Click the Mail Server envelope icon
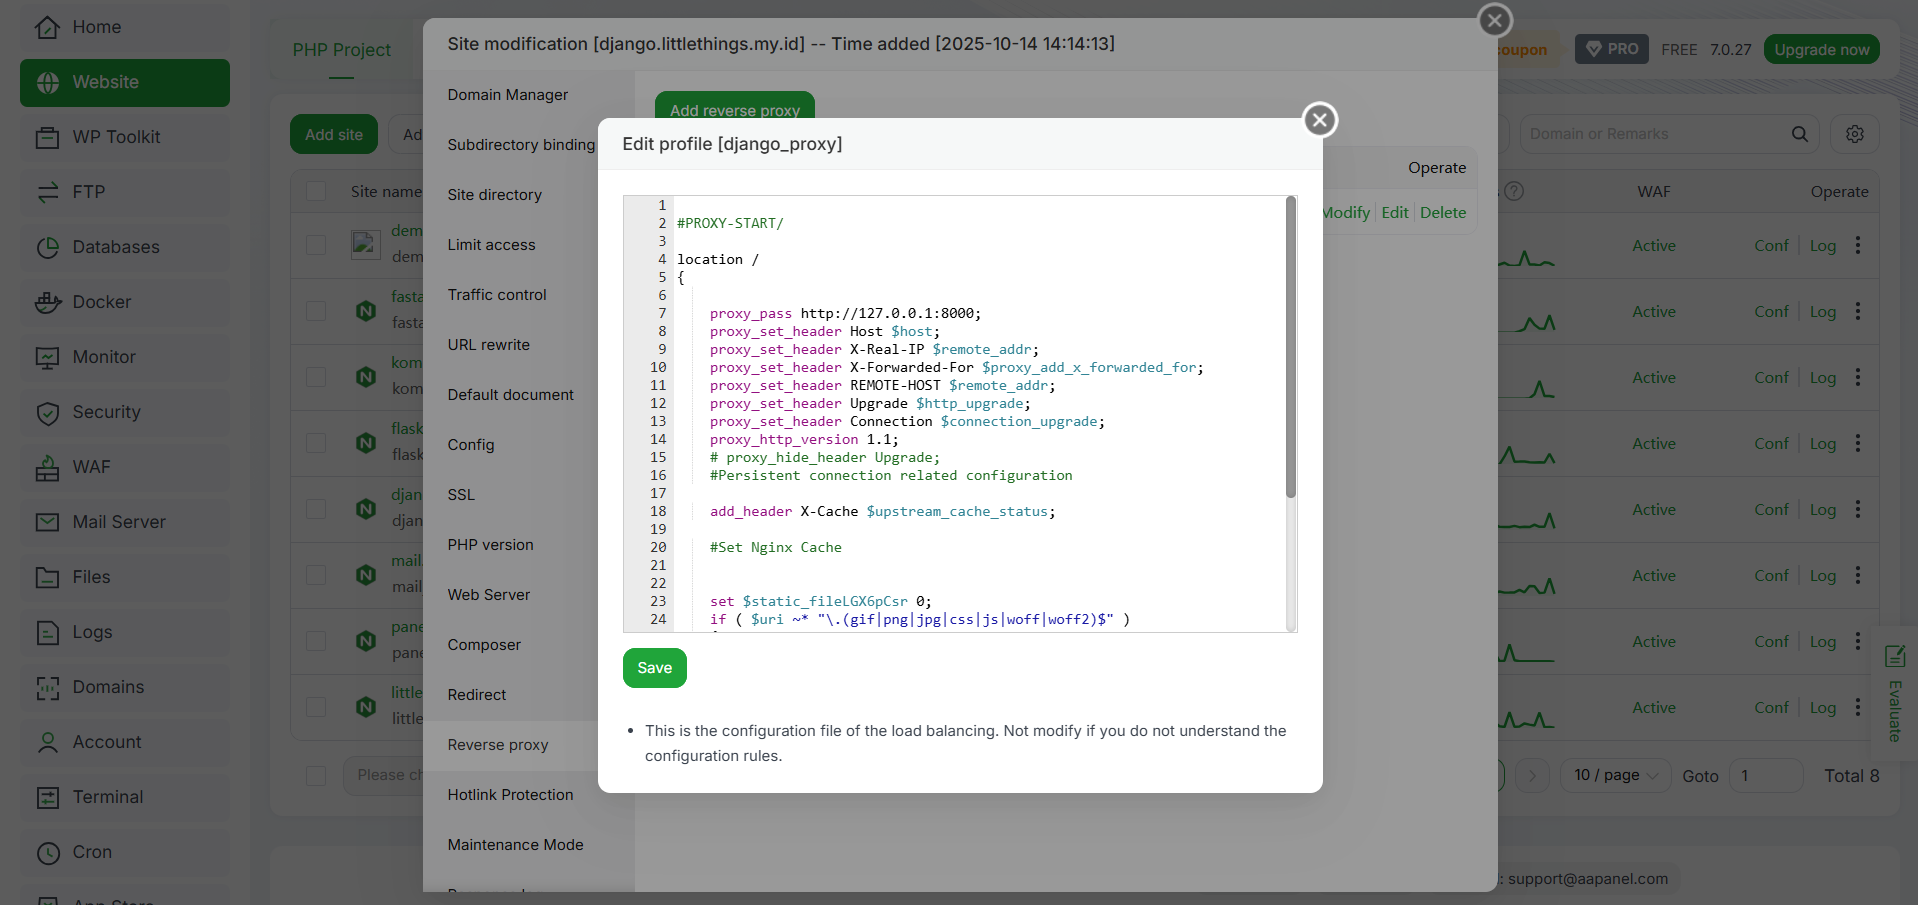The width and height of the screenshot is (1918, 905). tap(47, 522)
